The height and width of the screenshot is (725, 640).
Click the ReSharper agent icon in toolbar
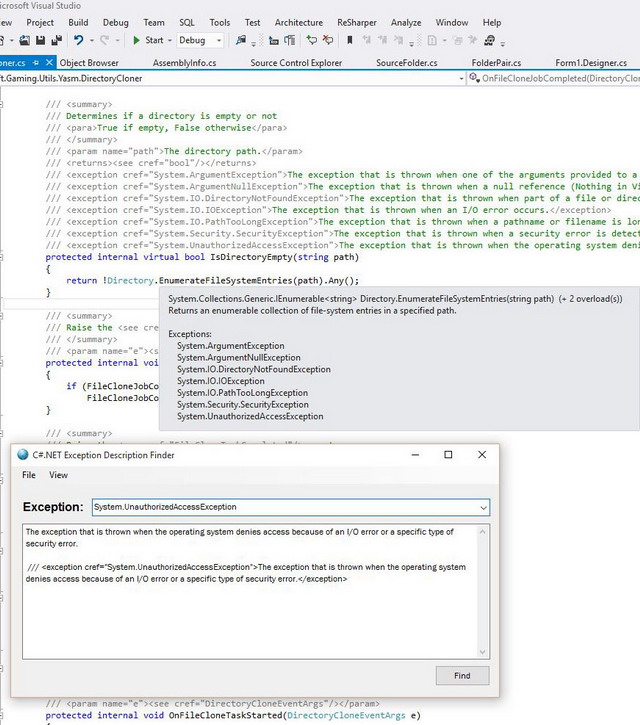tap(489, 41)
